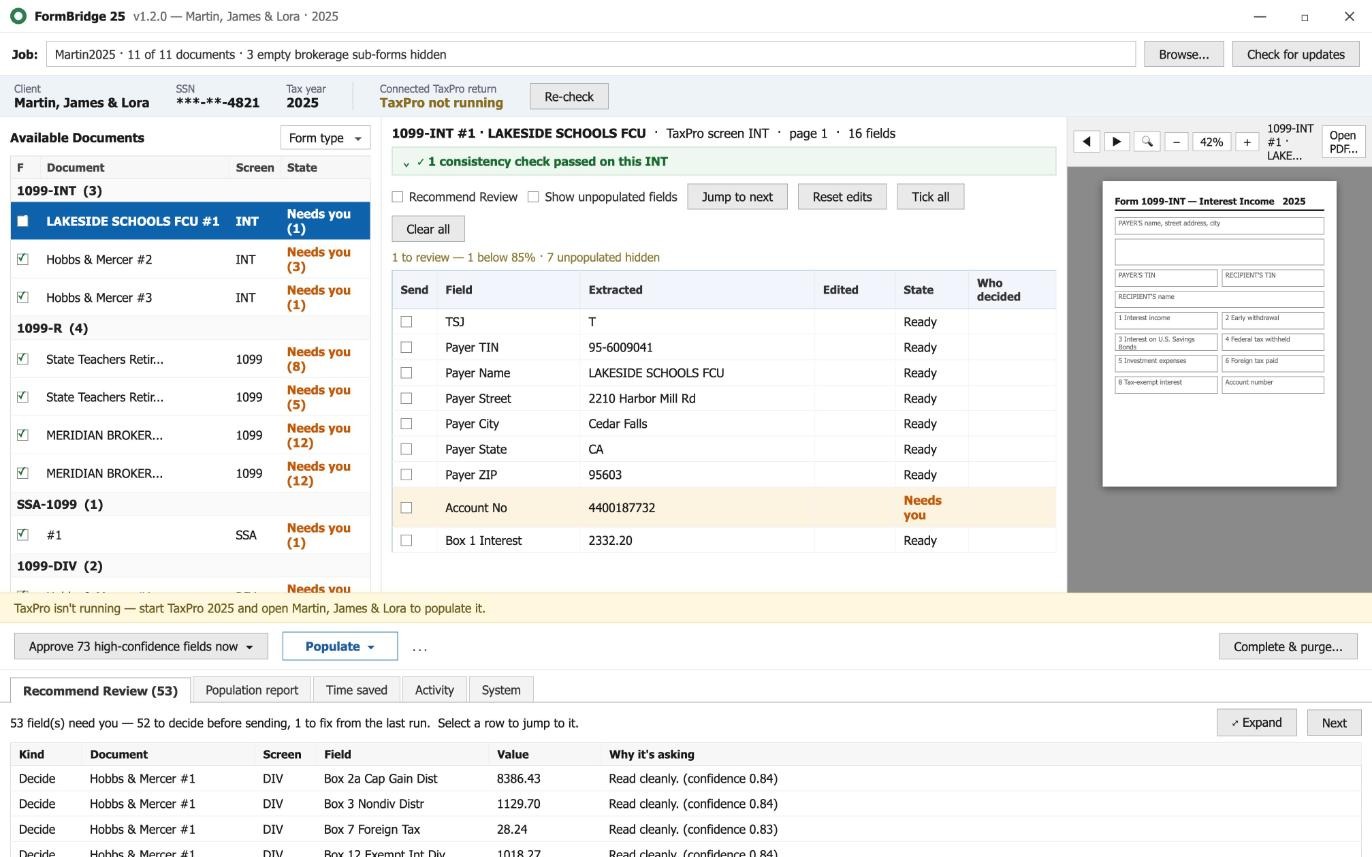Enable the Show unpopulated fields checkbox
Screen dimensions: 1372x857
[534, 197]
